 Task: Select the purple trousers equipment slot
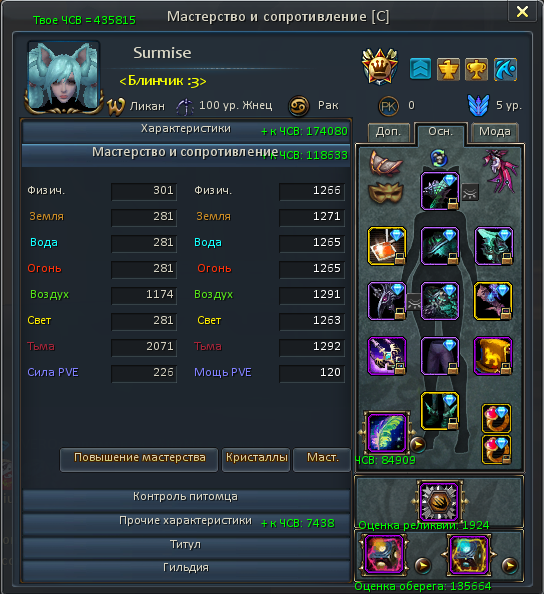439,356
